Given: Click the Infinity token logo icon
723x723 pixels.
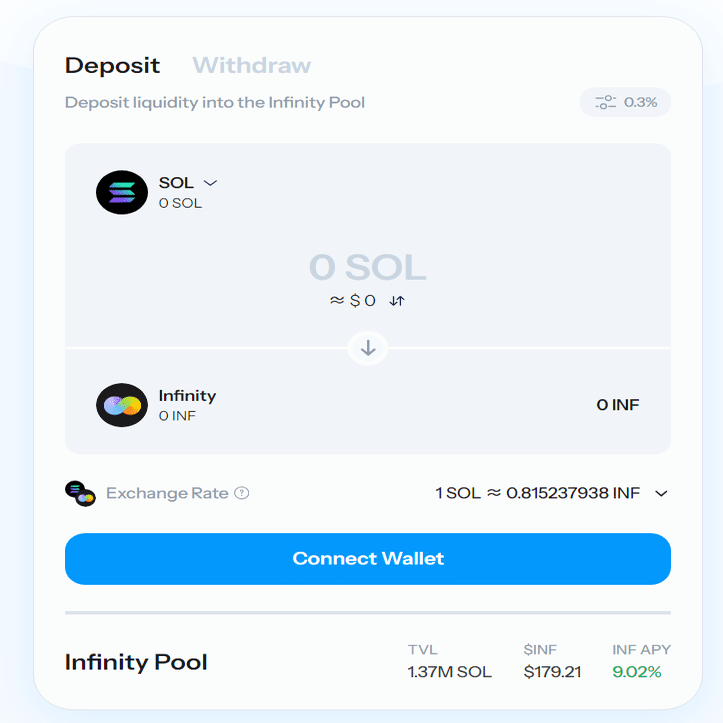Looking at the screenshot, I should (122, 405).
